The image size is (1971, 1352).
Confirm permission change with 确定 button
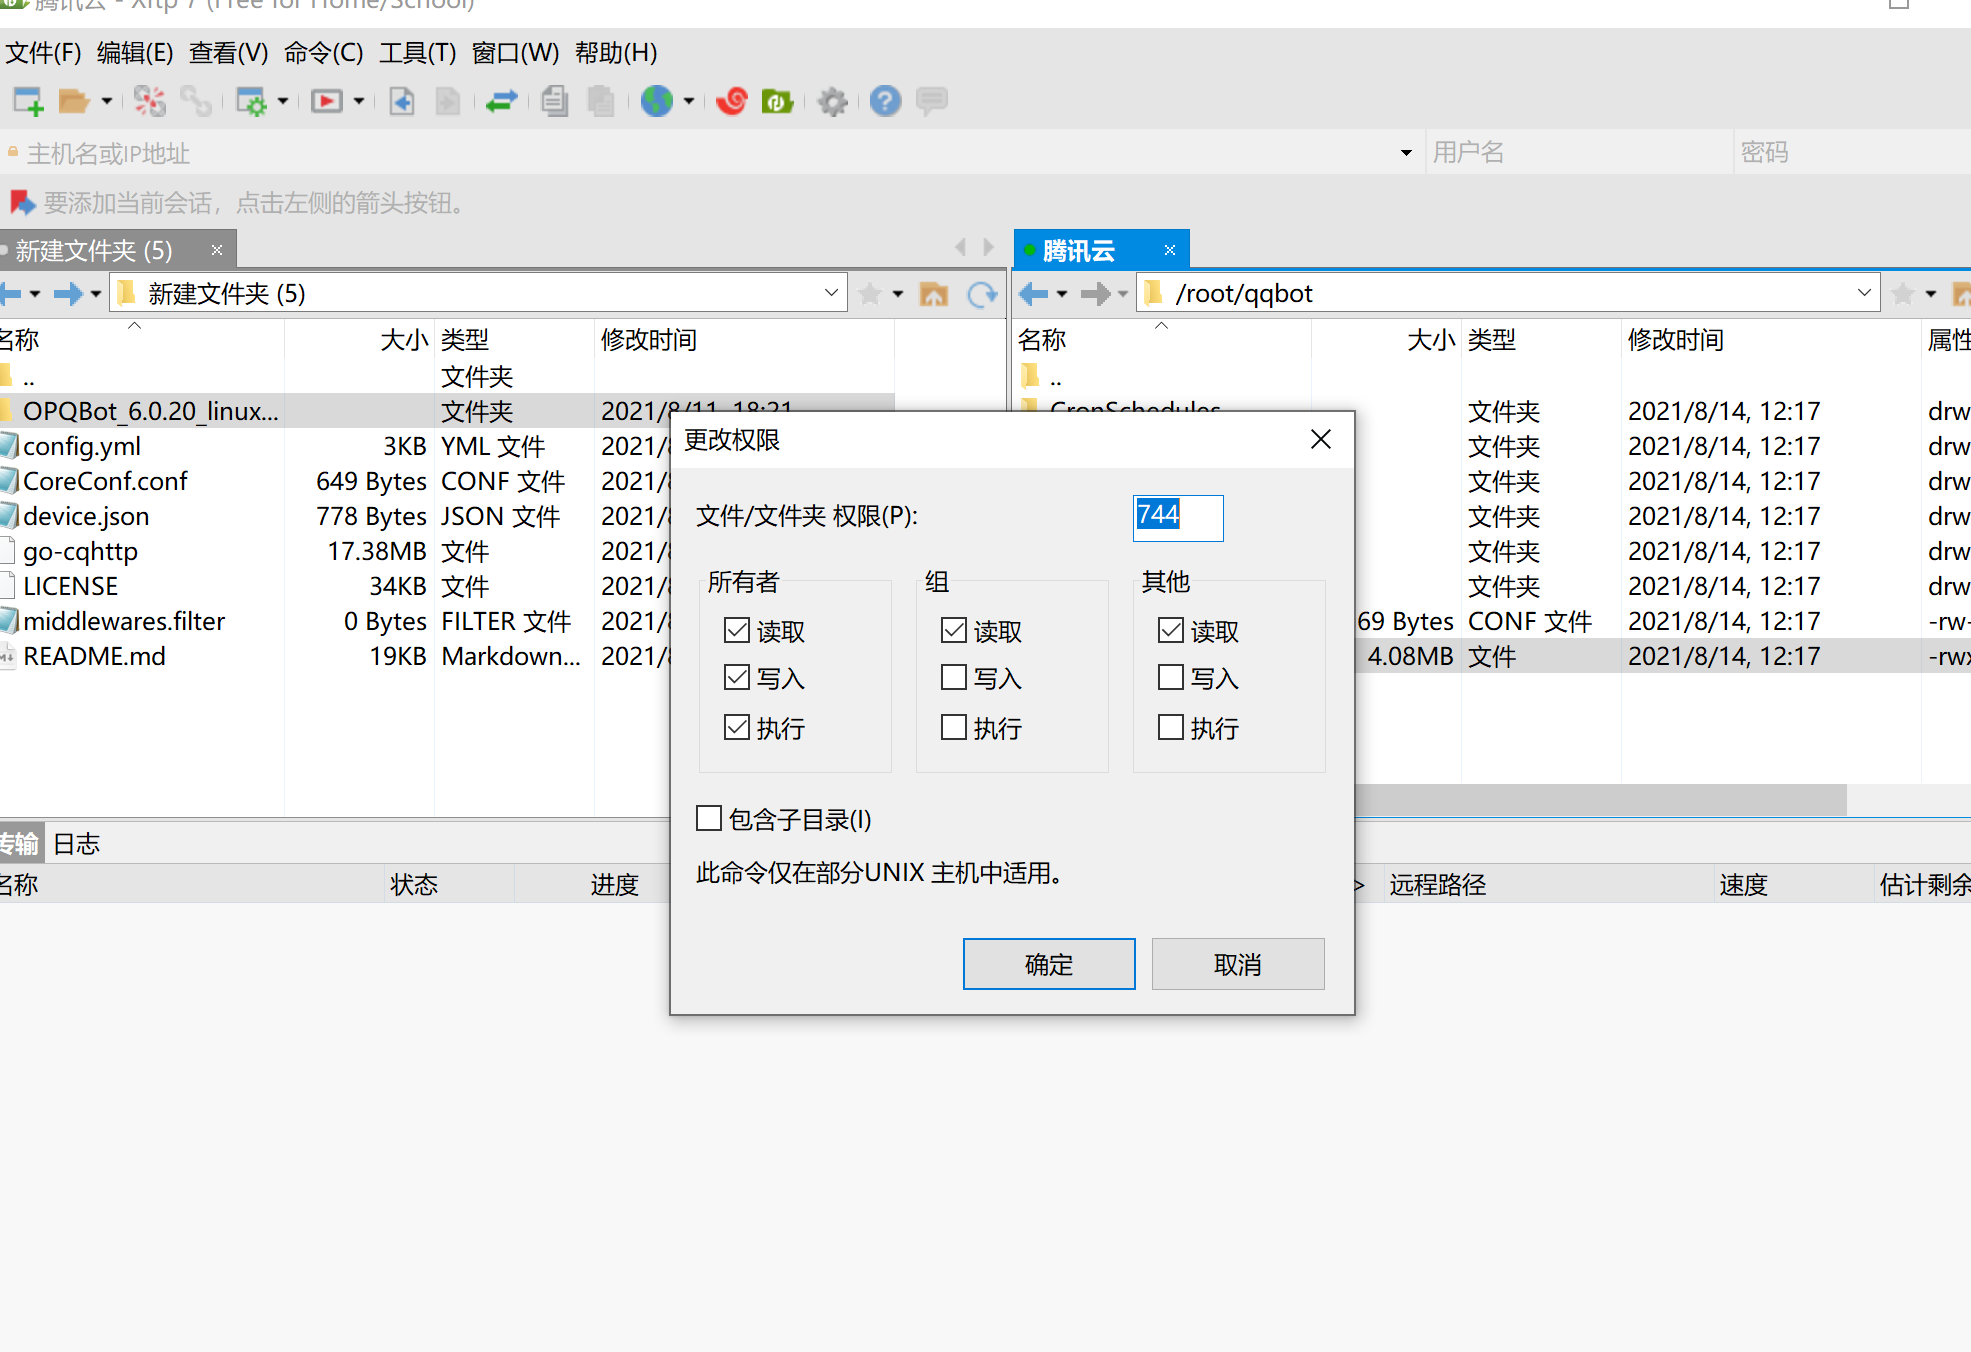pos(1048,963)
